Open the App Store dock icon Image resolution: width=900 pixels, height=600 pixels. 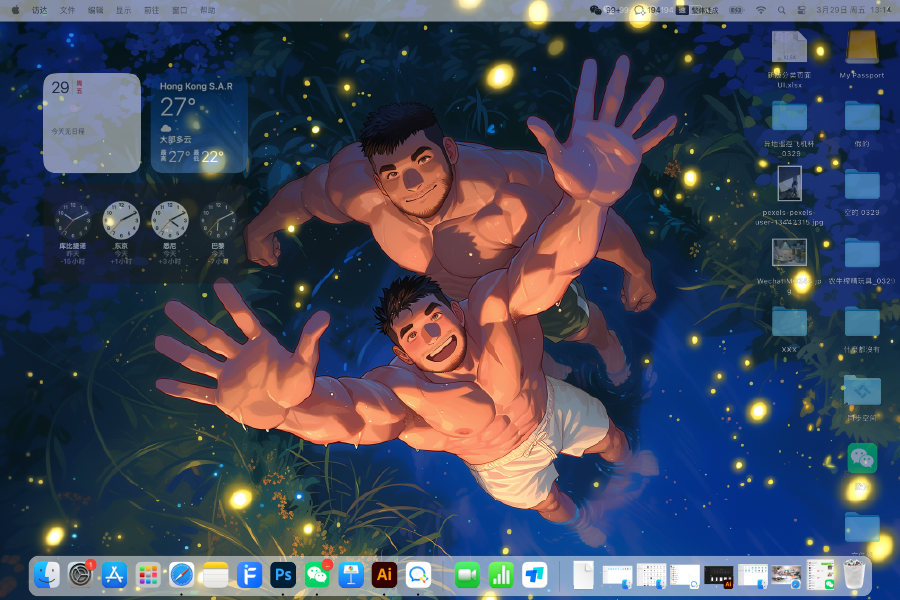pyautogui.click(x=114, y=575)
